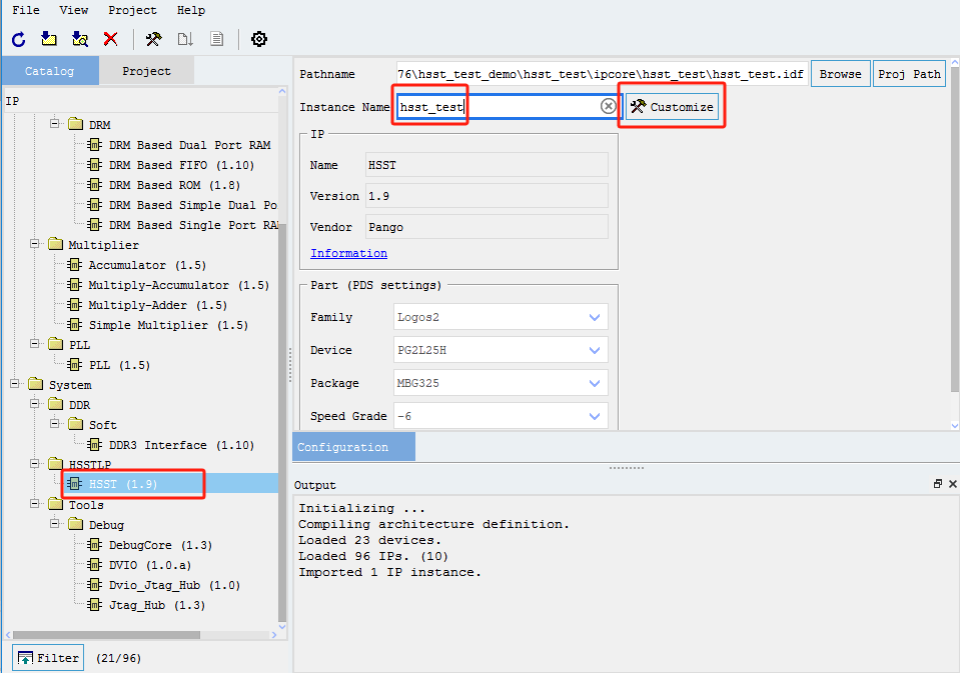Select the DVIO (1.0.a) IP
960x673 pixels.
tap(150, 565)
